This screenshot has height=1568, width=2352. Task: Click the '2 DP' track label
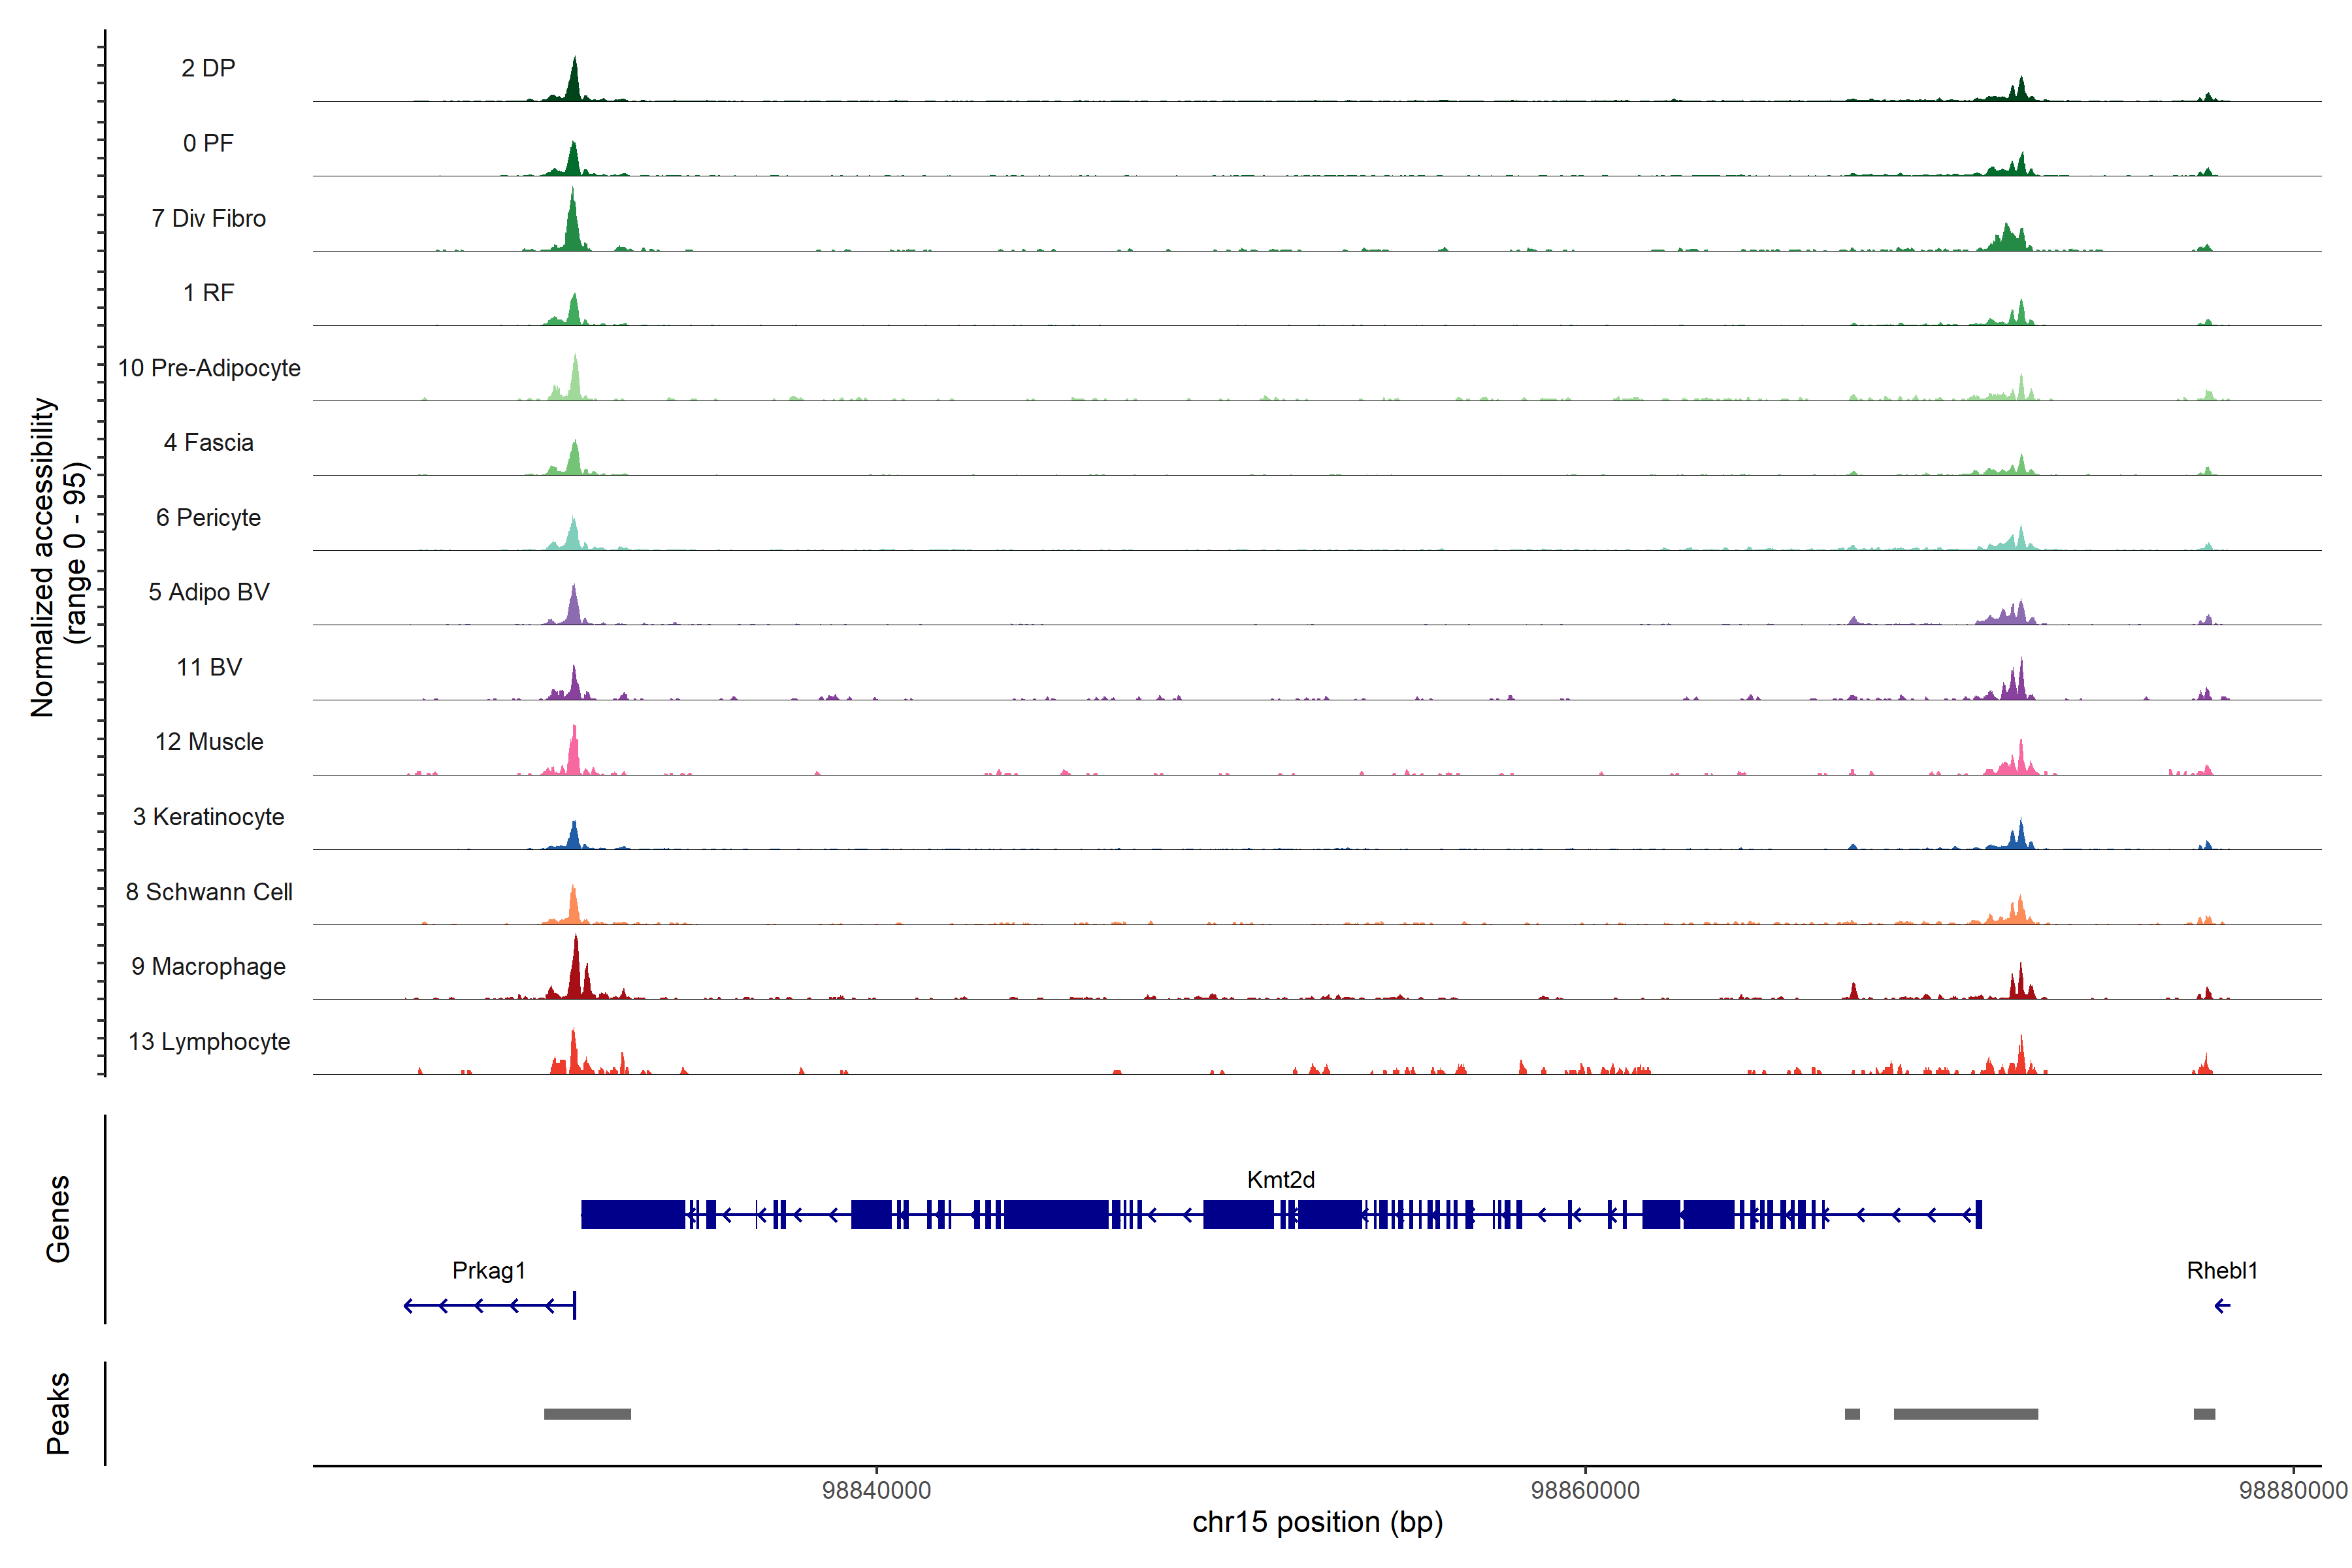tap(208, 68)
